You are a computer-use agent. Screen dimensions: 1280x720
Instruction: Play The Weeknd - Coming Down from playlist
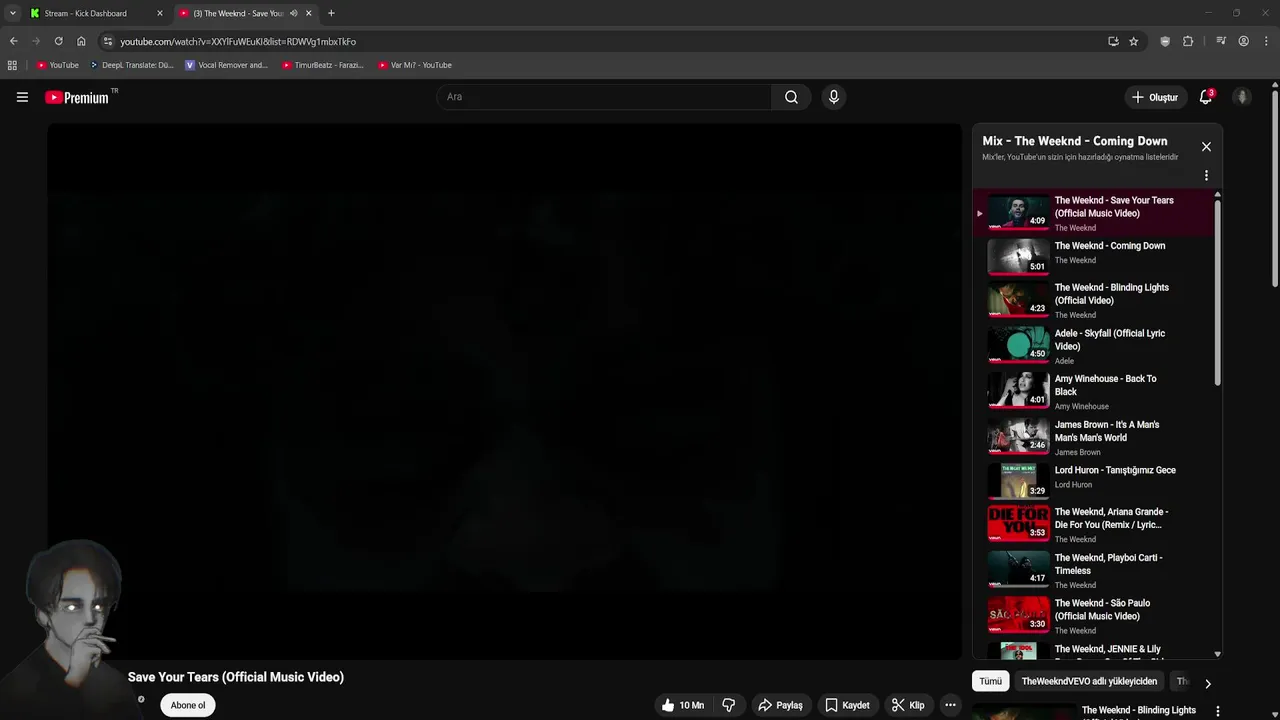tap(1094, 257)
